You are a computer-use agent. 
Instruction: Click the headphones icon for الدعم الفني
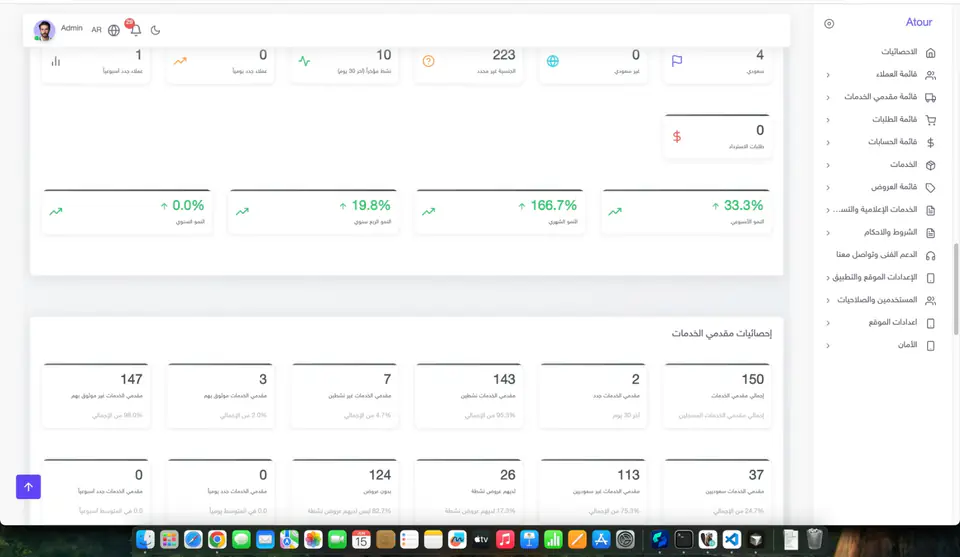930,255
